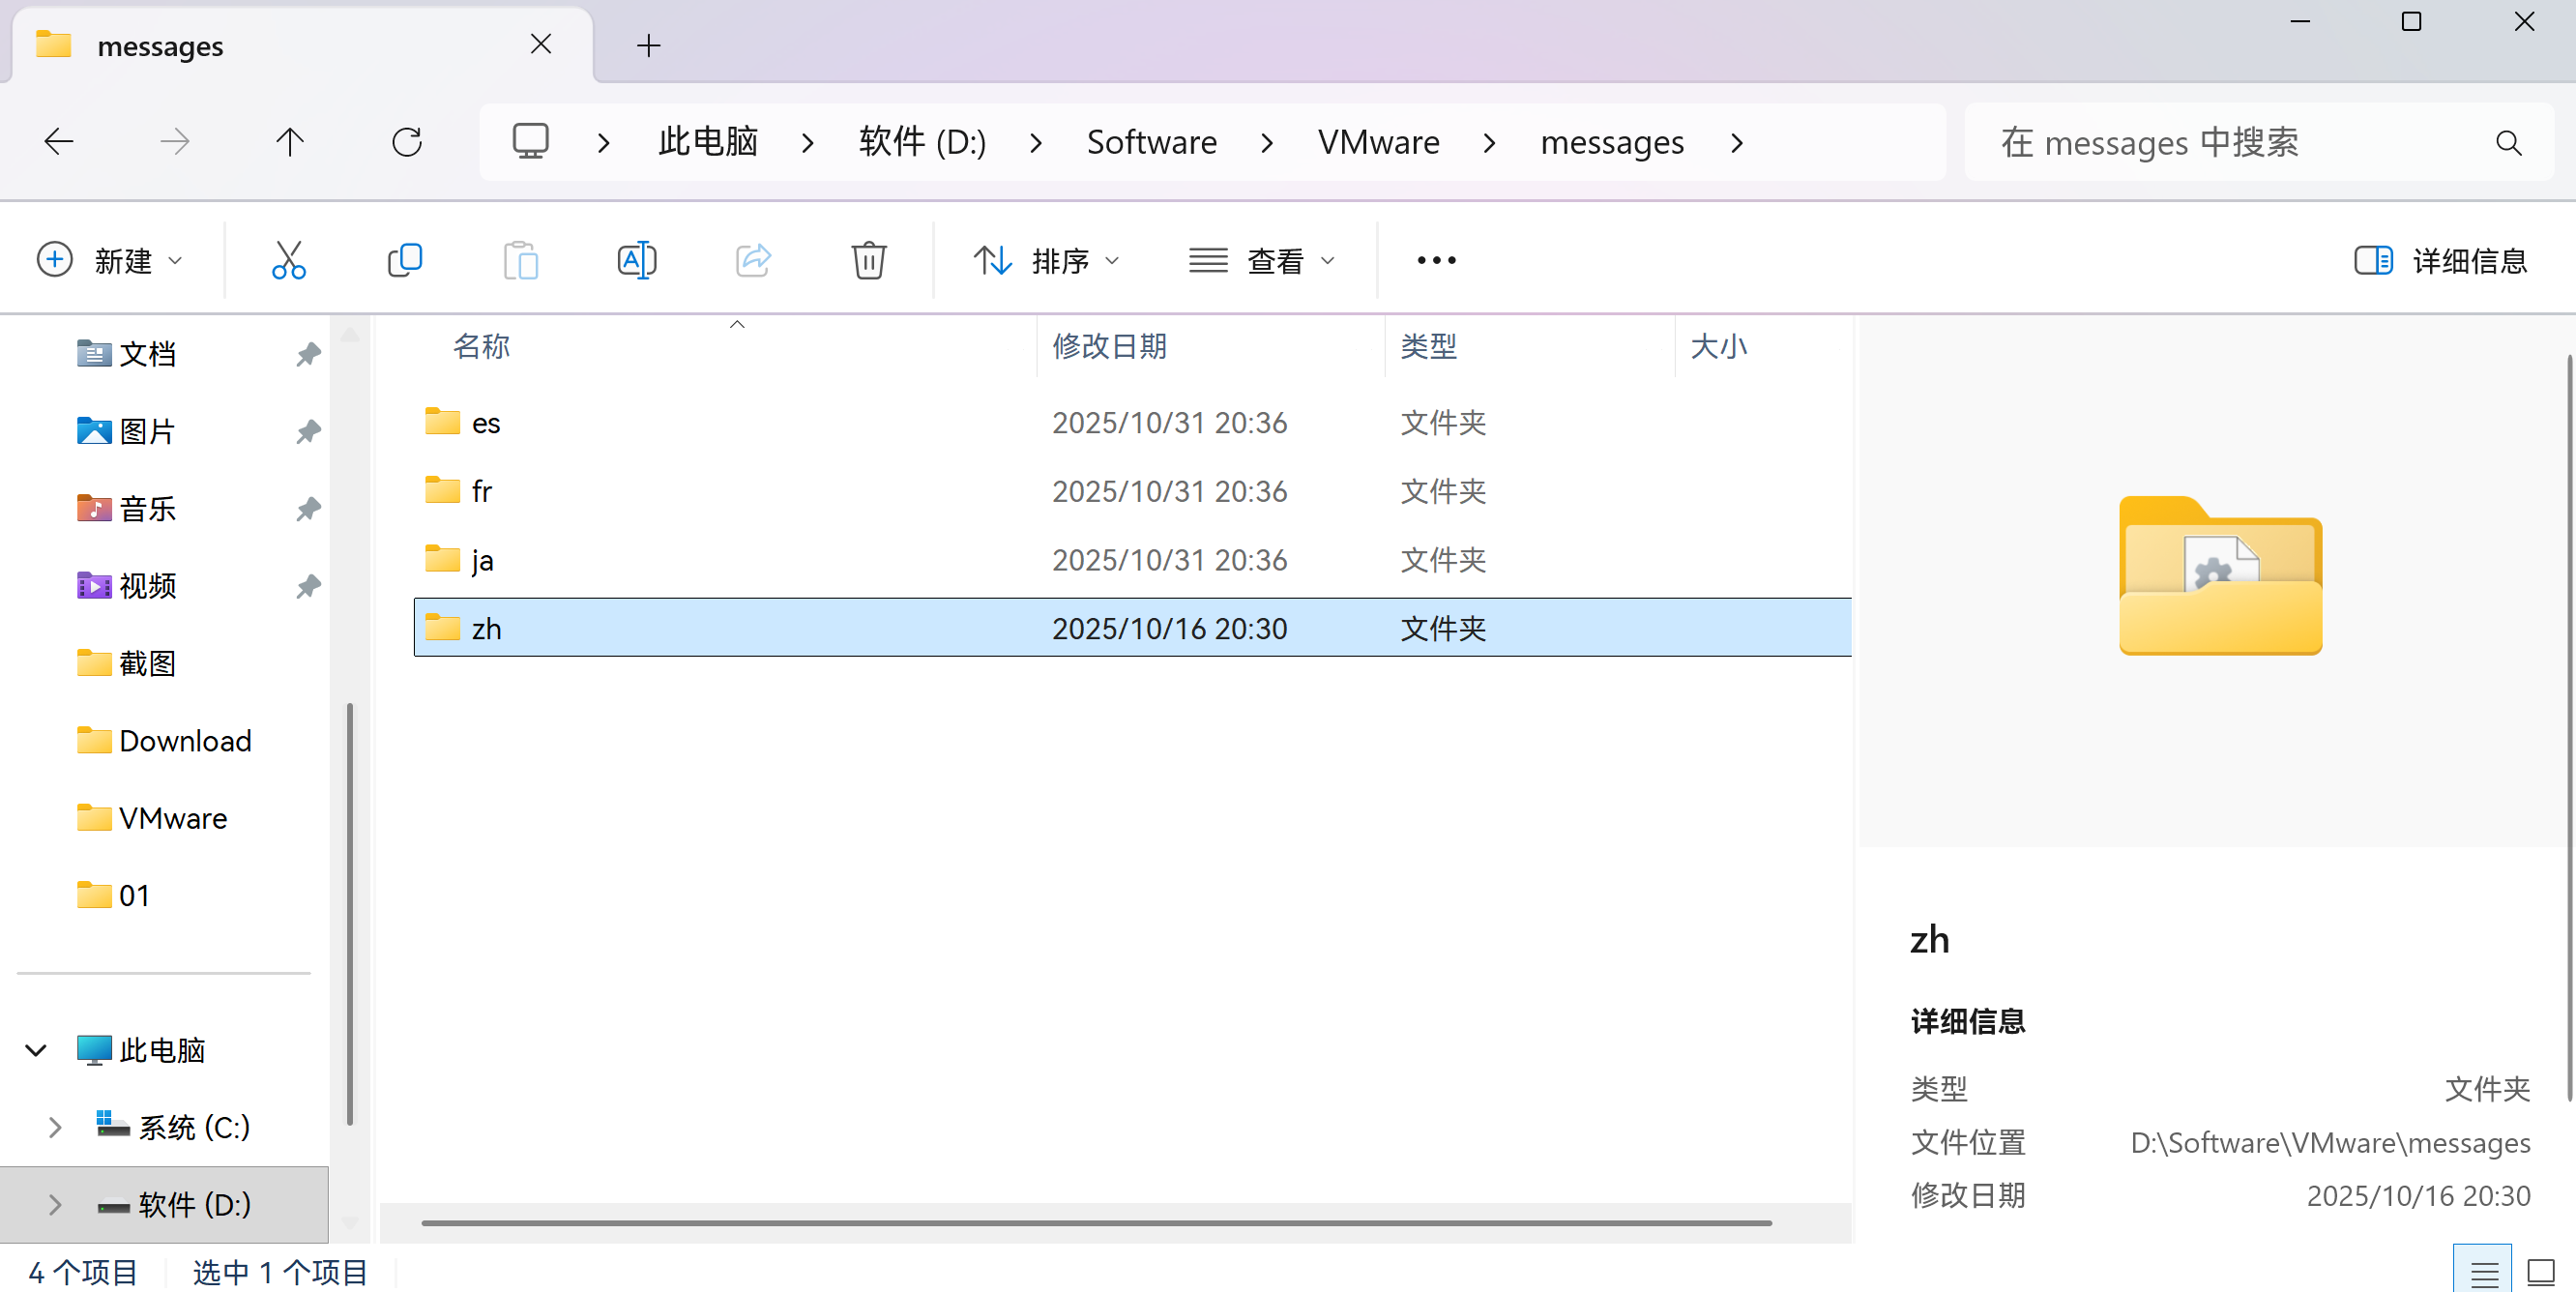Select the fr folder
The width and height of the screenshot is (2576, 1292).
tap(482, 491)
